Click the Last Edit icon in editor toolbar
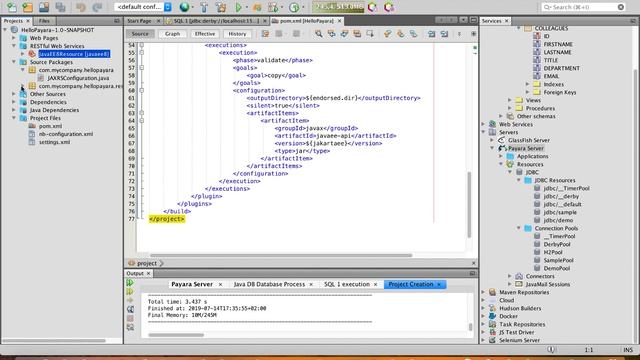The height and width of the screenshot is (360, 640). (265, 34)
